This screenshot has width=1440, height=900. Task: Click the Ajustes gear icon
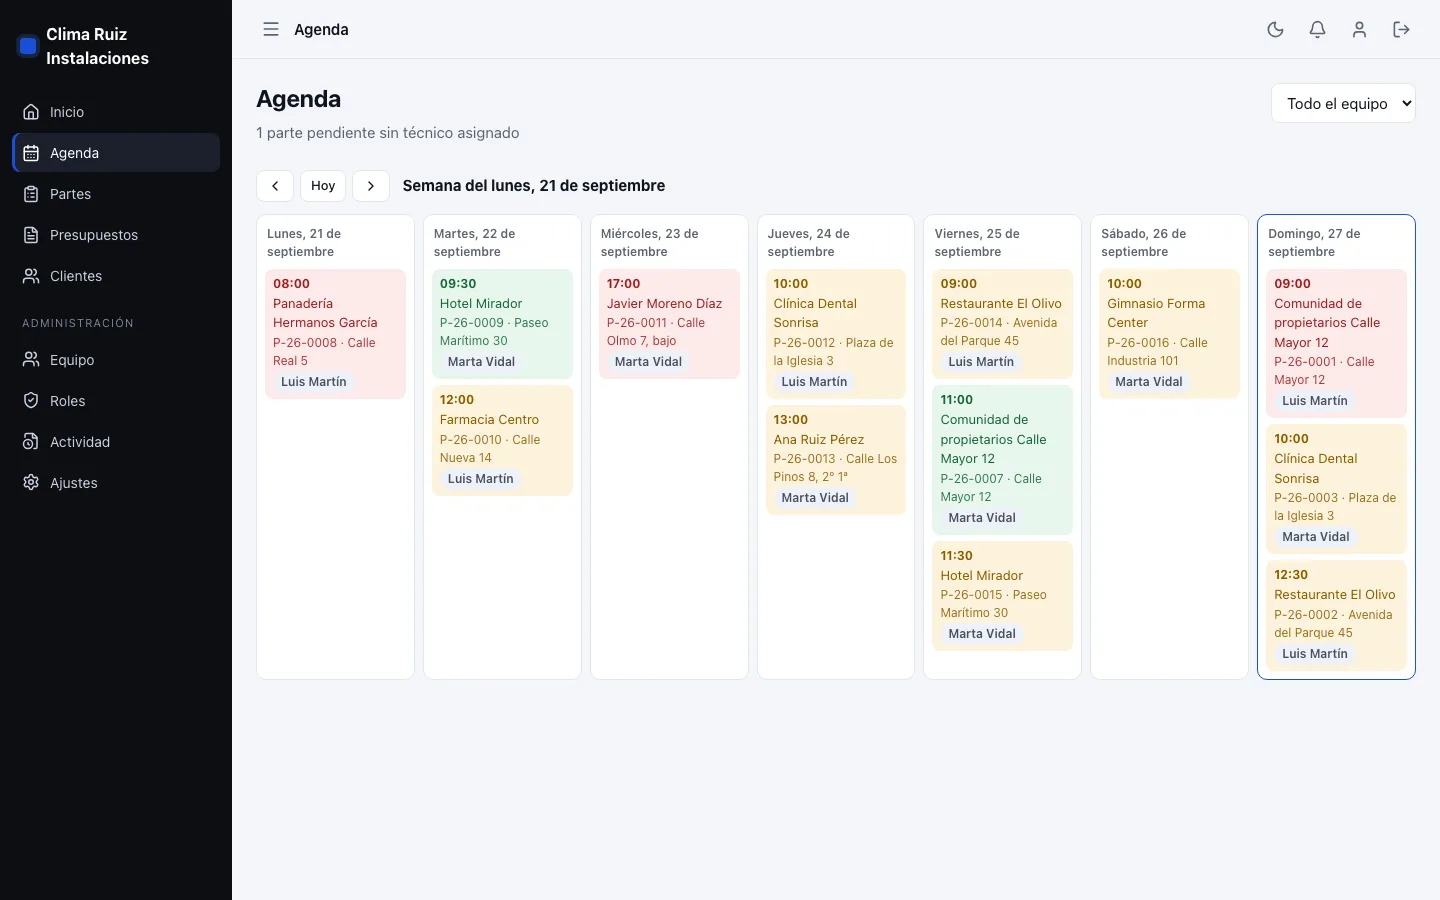tap(31, 483)
